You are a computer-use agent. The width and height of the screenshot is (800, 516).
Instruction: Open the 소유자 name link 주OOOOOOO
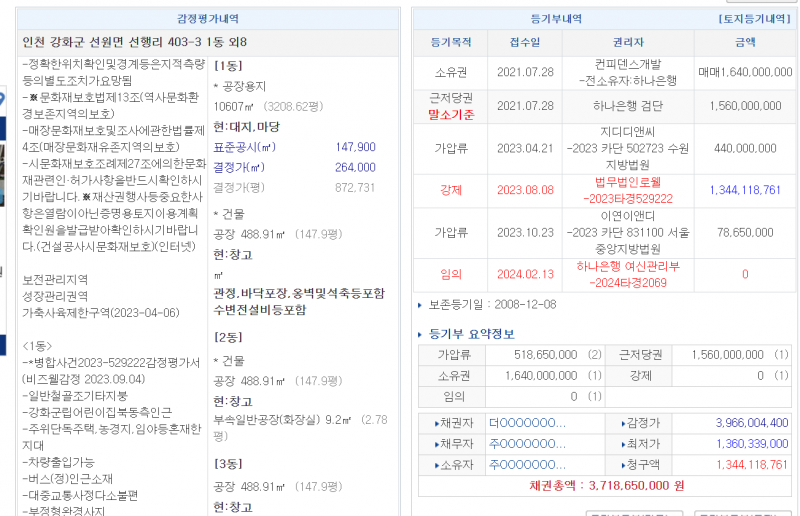pos(528,462)
